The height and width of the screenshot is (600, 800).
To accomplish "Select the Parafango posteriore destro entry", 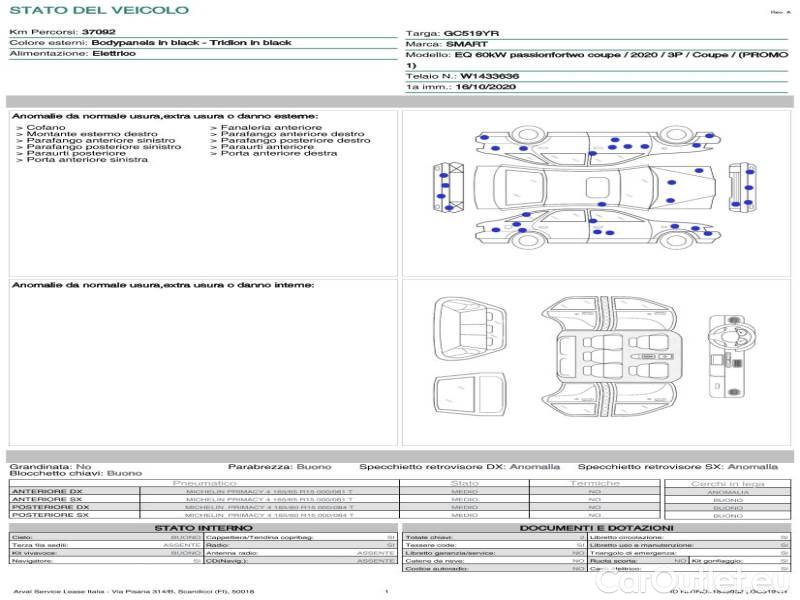I will tap(295, 140).
